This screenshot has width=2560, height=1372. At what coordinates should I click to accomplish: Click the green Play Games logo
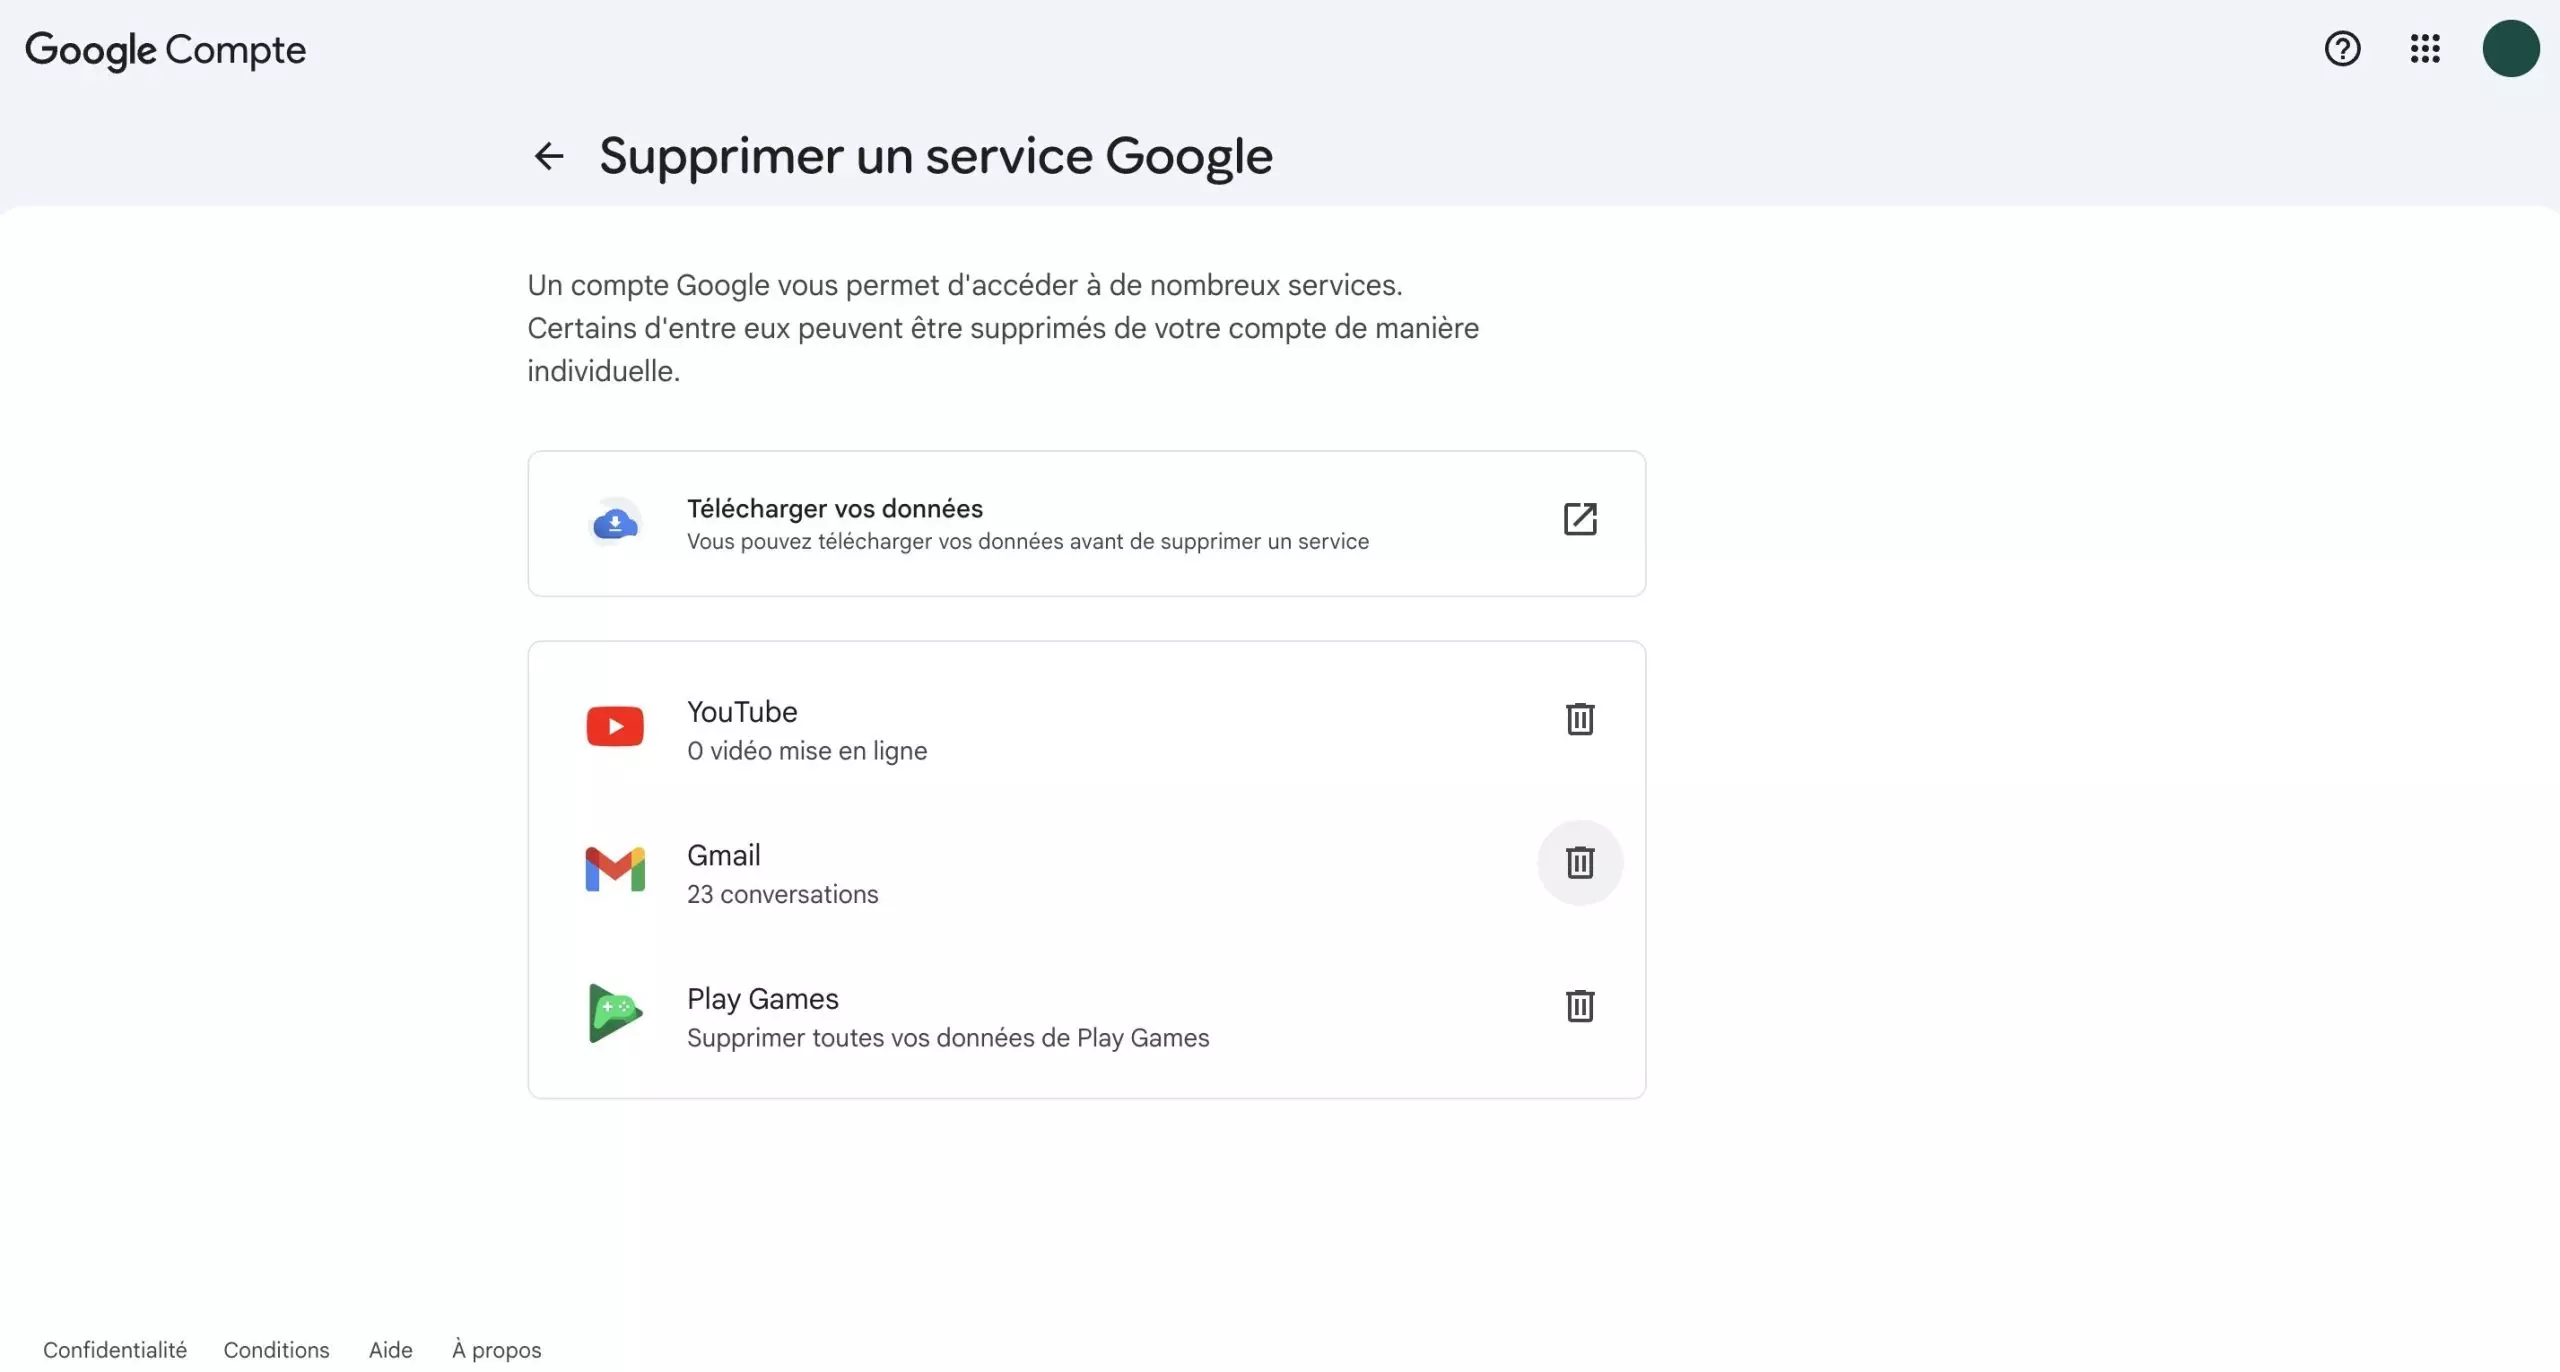[x=615, y=1013]
